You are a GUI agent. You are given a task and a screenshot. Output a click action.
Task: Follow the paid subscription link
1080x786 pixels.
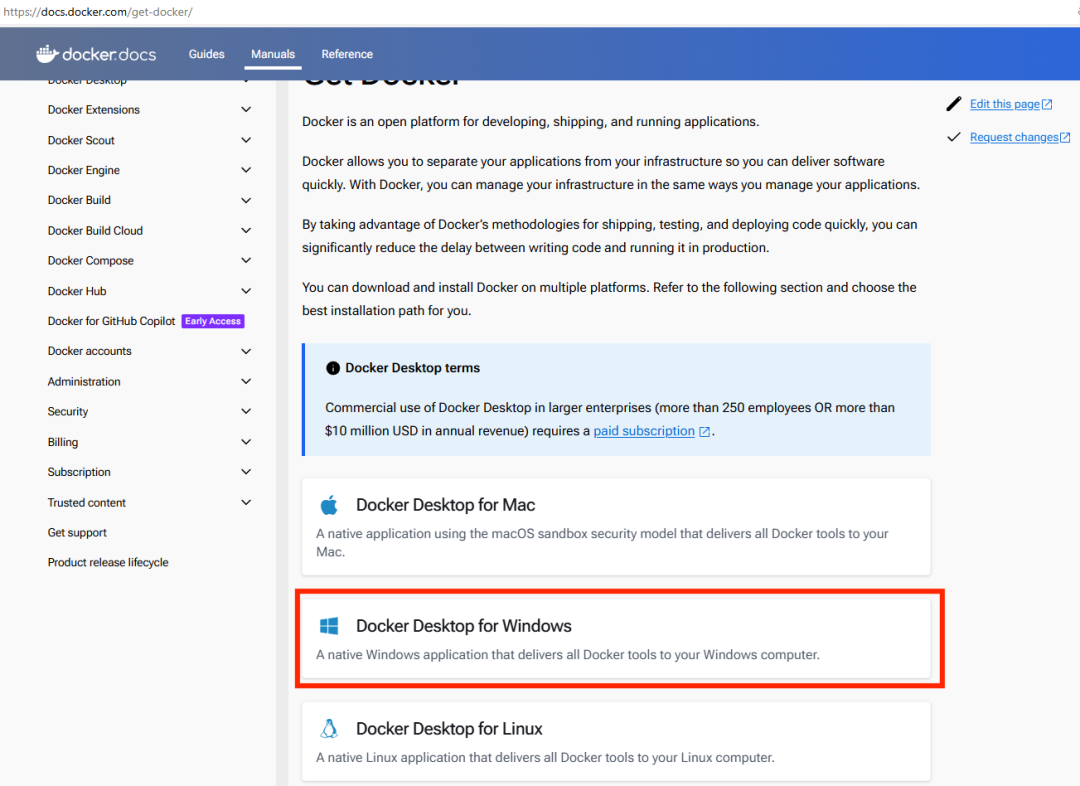644,431
